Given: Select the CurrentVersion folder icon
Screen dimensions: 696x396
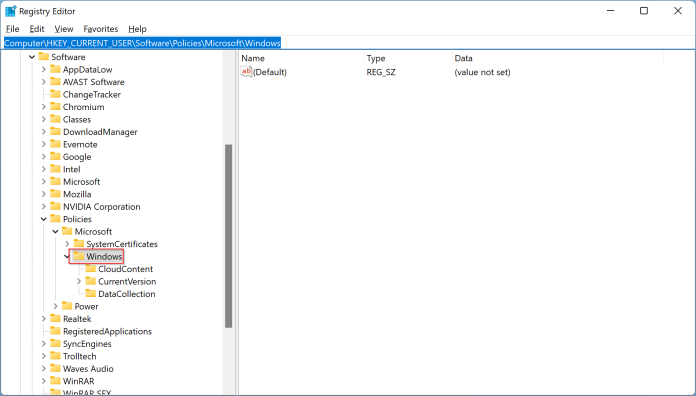Looking at the screenshot, I should (x=91, y=281).
